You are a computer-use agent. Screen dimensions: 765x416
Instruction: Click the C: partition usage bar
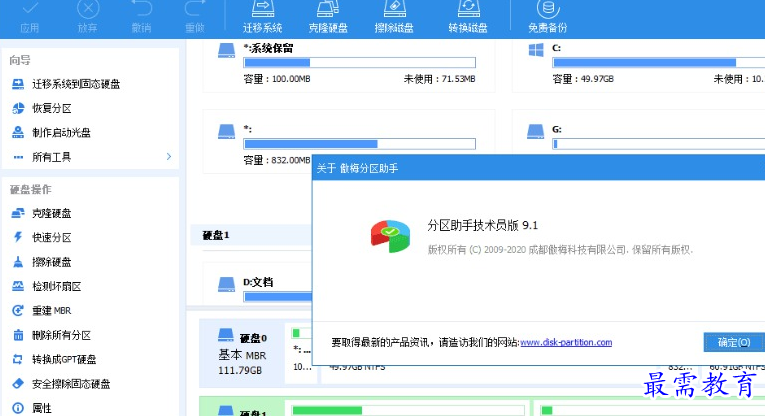(x=659, y=62)
